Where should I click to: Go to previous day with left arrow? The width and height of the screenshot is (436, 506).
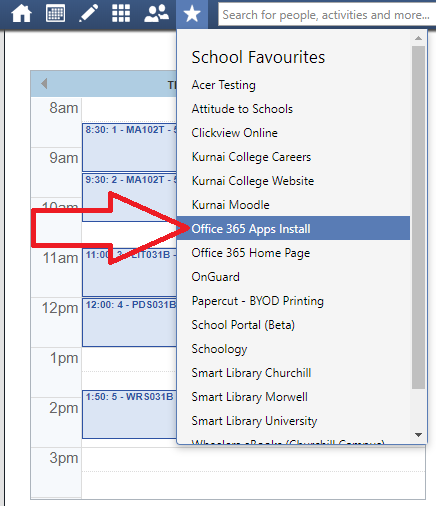click(x=44, y=83)
